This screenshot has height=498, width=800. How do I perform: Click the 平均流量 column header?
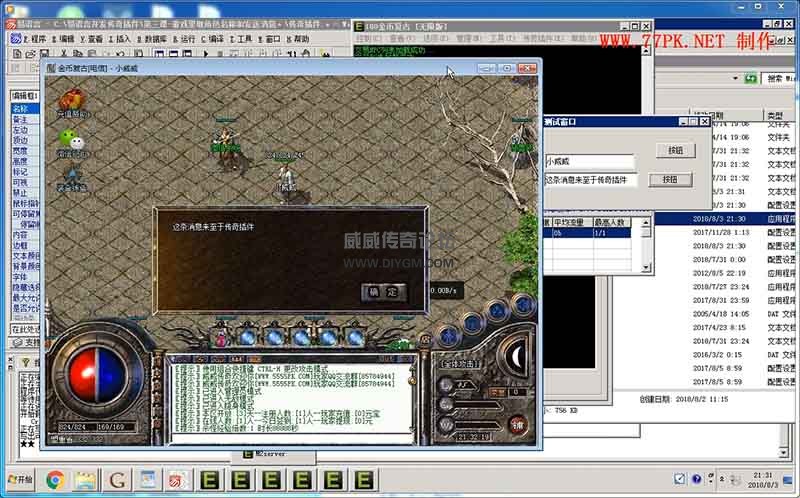click(x=571, y=222)
